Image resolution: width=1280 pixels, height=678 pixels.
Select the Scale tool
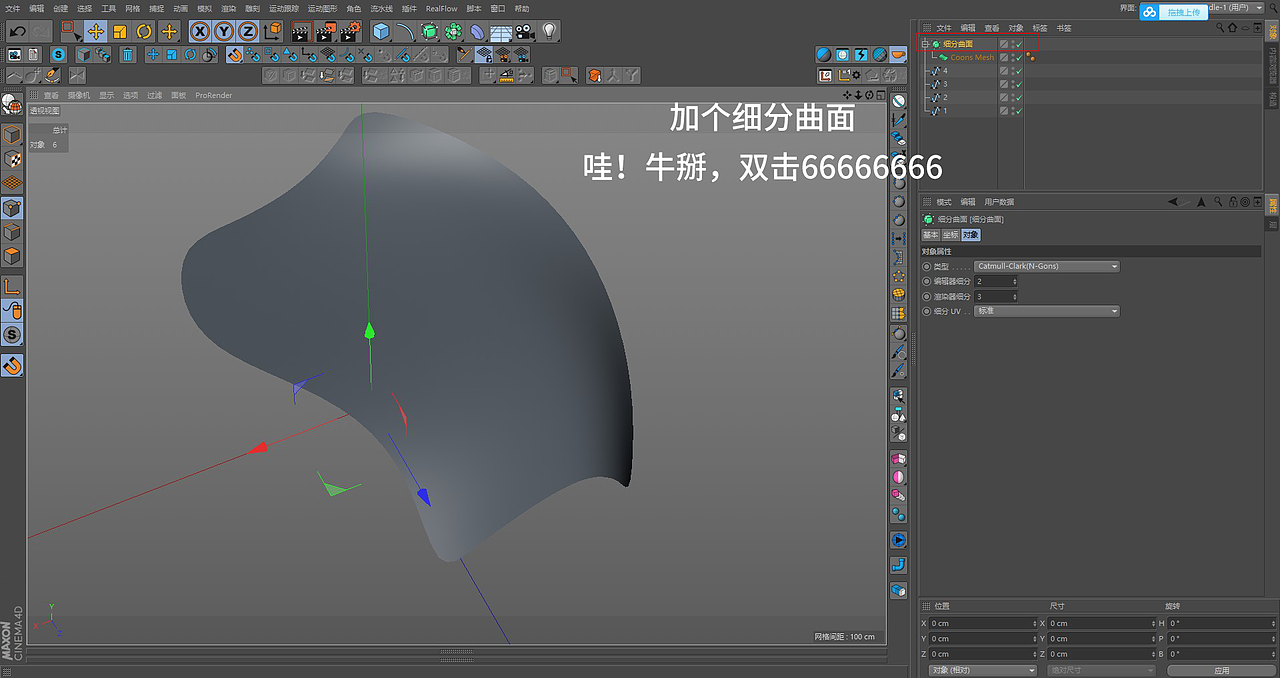click(118, 31)
